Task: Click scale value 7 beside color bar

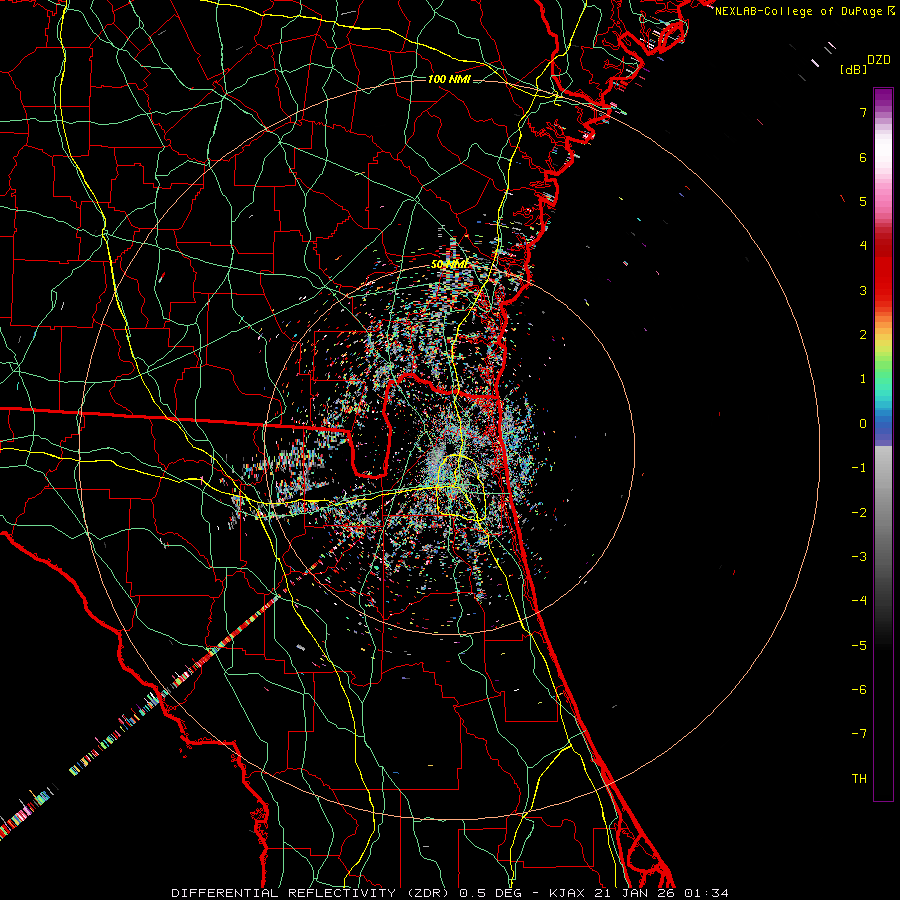Action: tap(863, 112)
